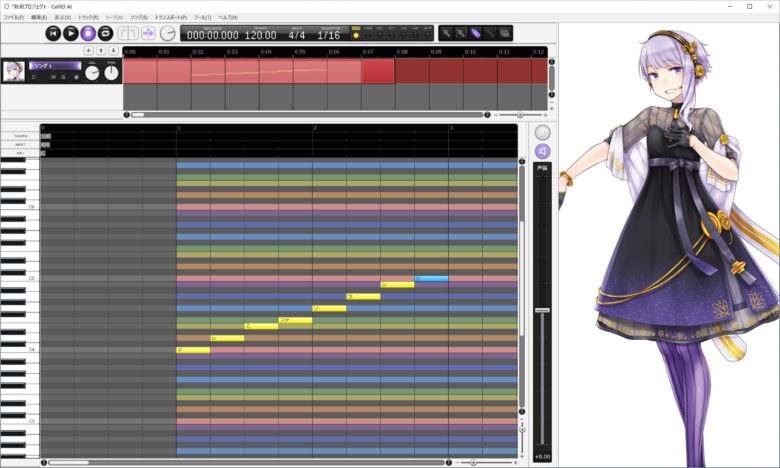The height and width of the screenshot is (468, 780).
Task: Click the C5 piano key
Action: pyautogui.click(x=20, y=279)
